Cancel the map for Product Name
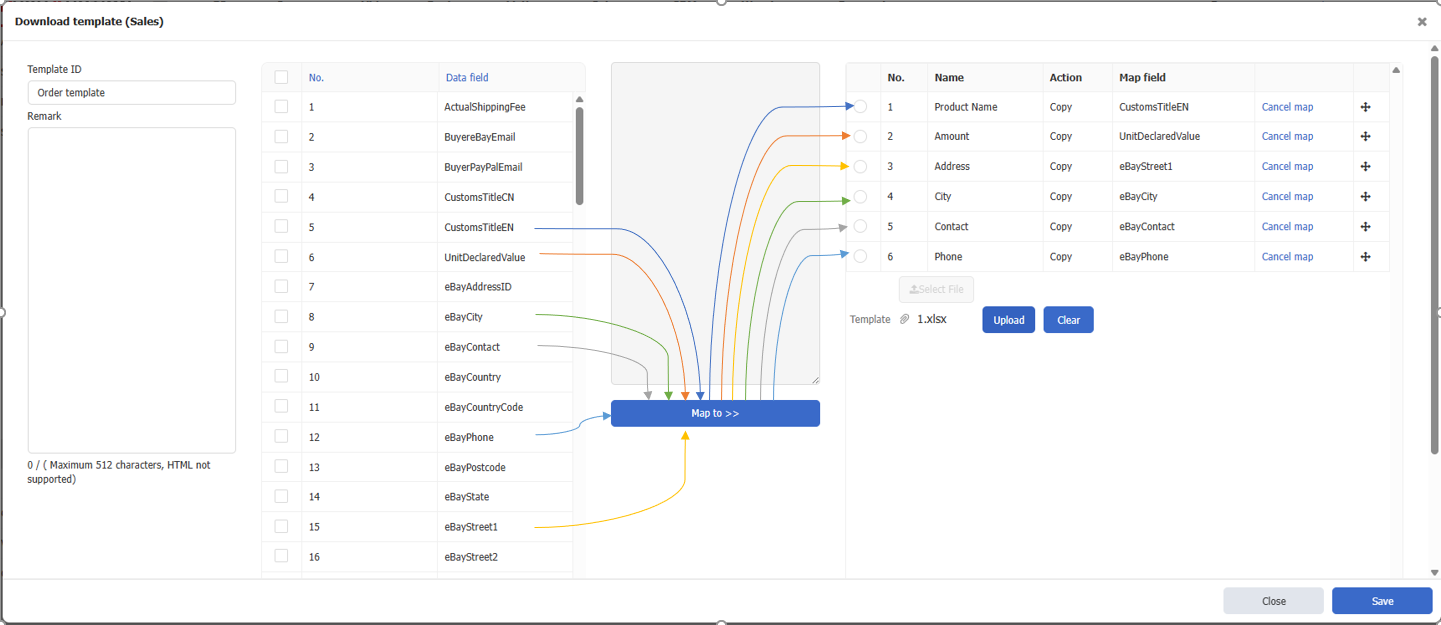 (1287, 107)
